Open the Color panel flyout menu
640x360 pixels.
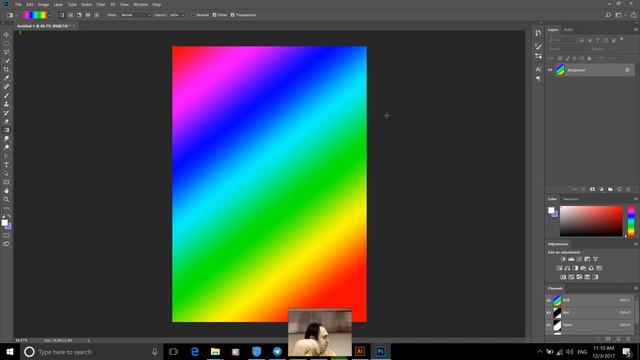pos(636,199)
